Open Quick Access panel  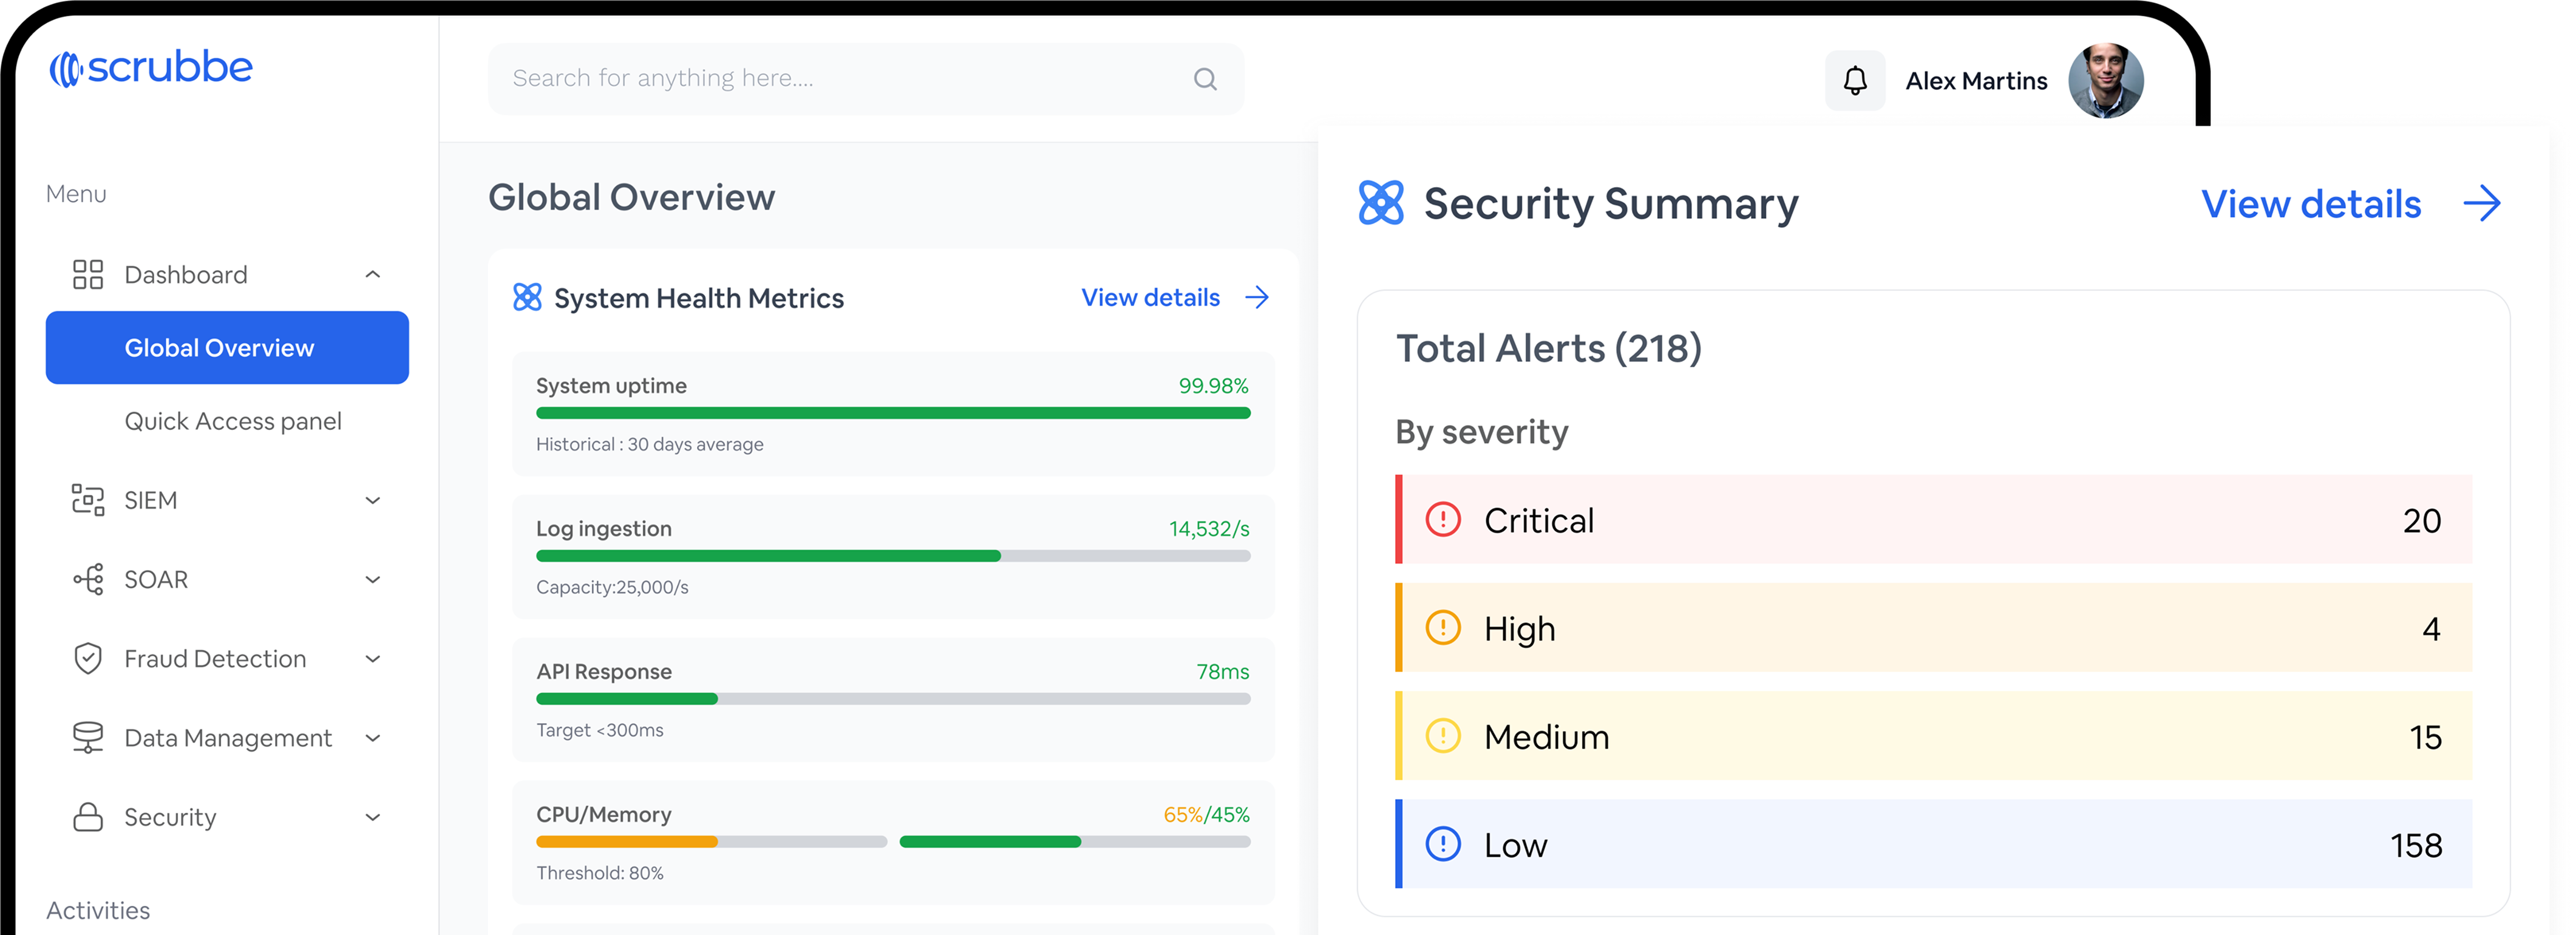pos(233,421)
